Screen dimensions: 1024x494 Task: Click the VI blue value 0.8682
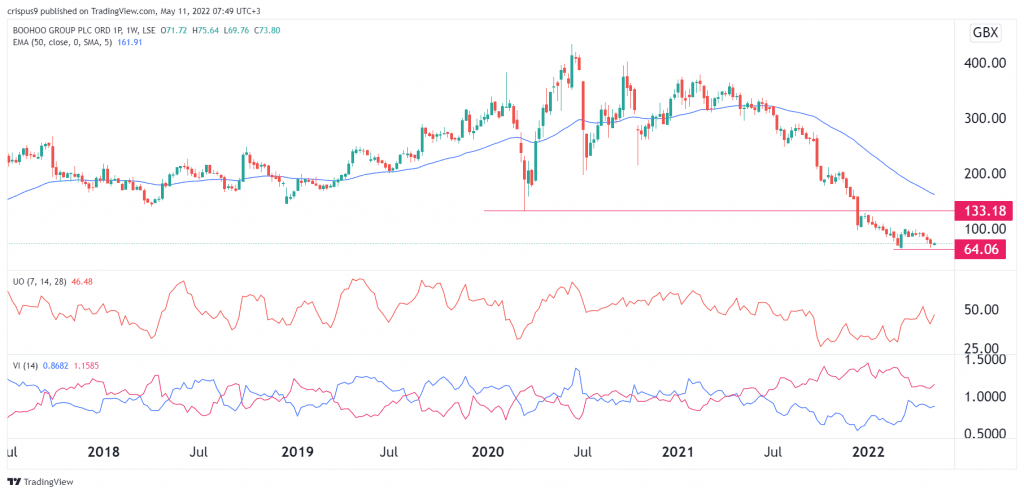(x=54, y=366)
